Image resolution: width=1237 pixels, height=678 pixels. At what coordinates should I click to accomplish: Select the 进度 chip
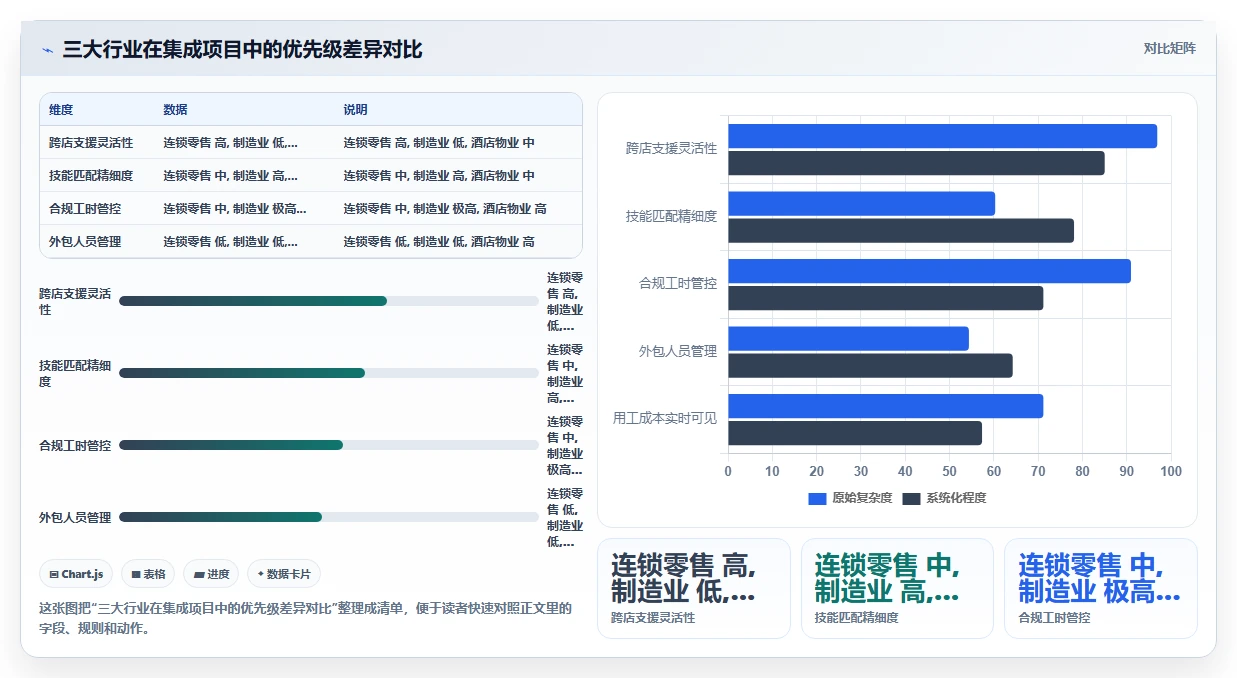(211, 574)
